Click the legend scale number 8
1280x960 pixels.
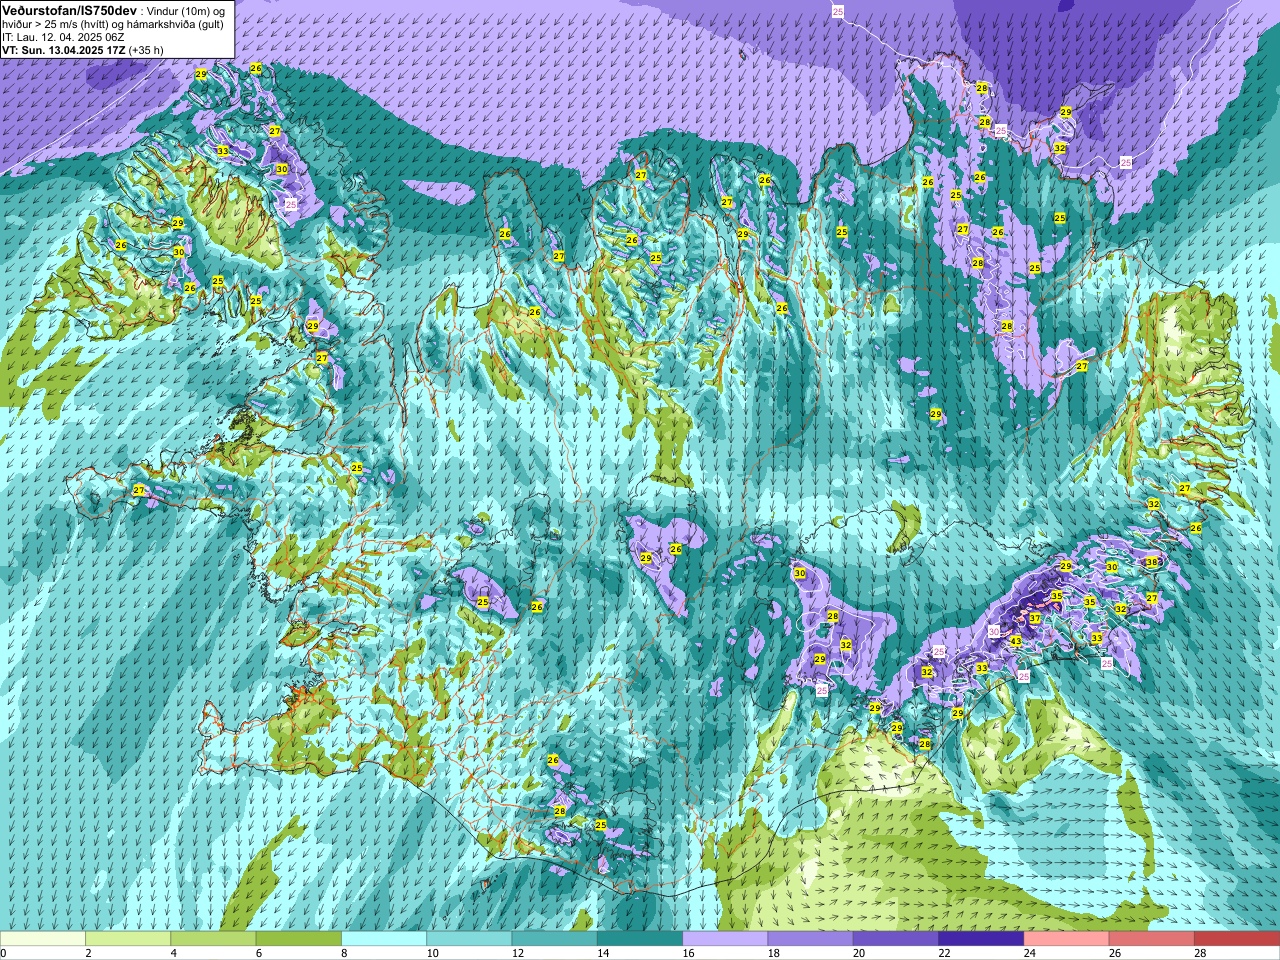[x=345, y=953]
